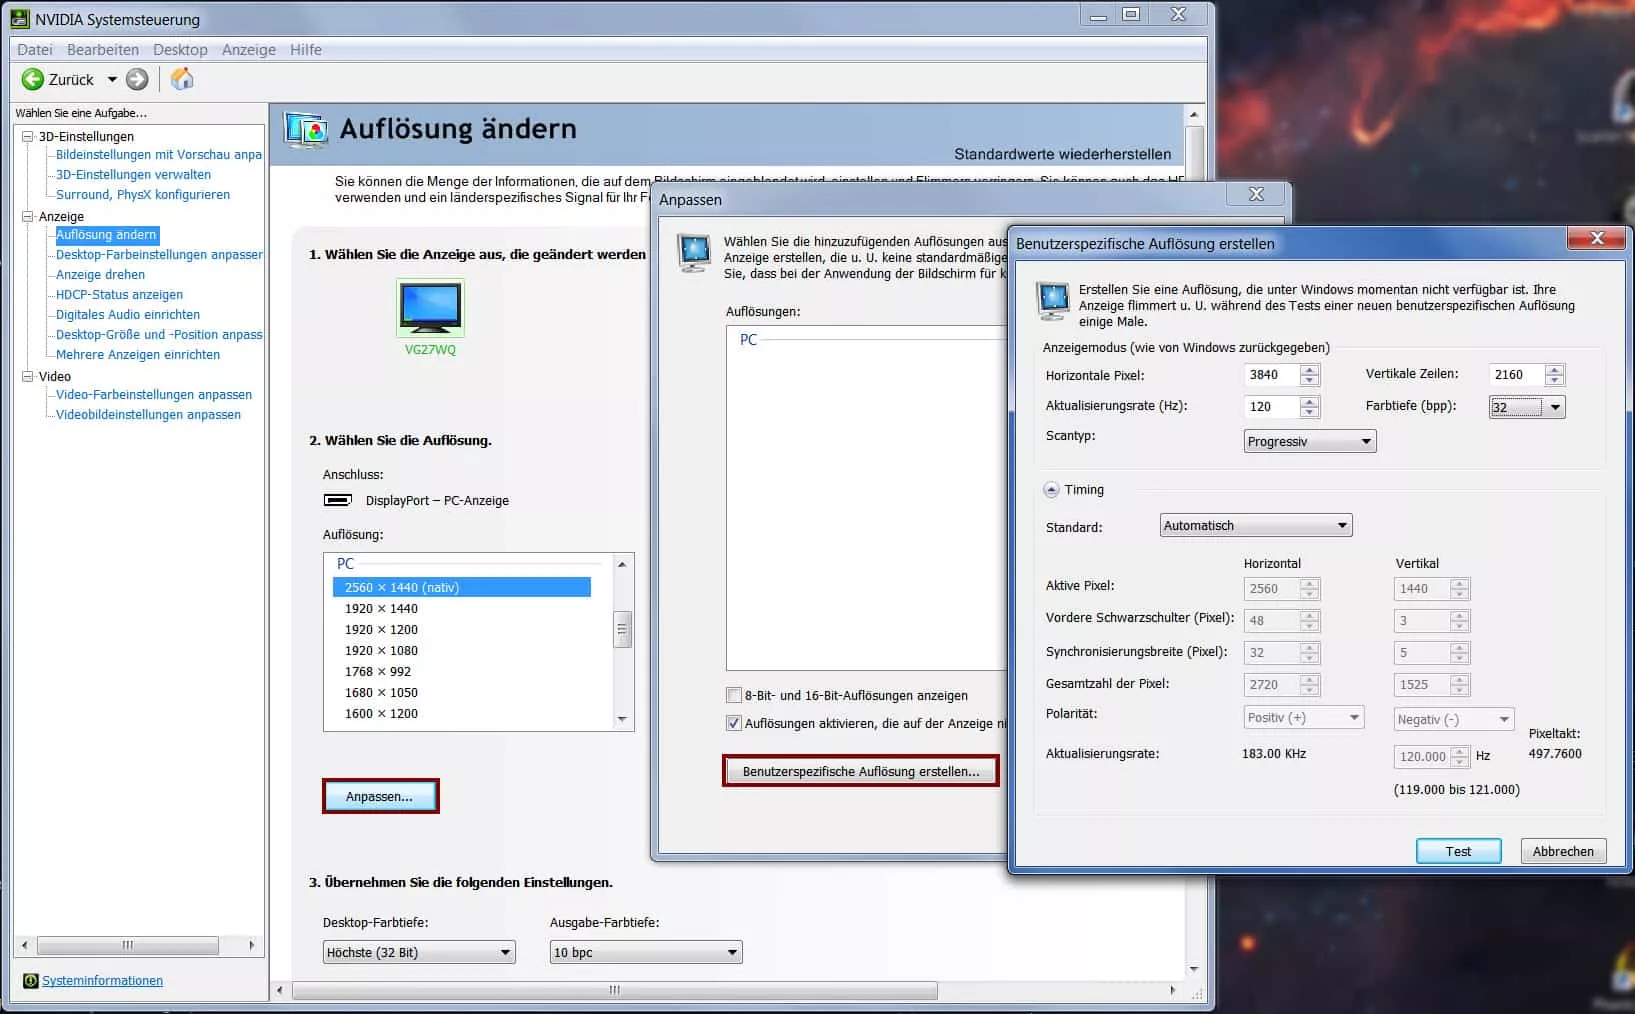This screenshot has width=1635, height=1014.
Task: Click the Auflösung ändern header icon
Action: tap(306, 130)
